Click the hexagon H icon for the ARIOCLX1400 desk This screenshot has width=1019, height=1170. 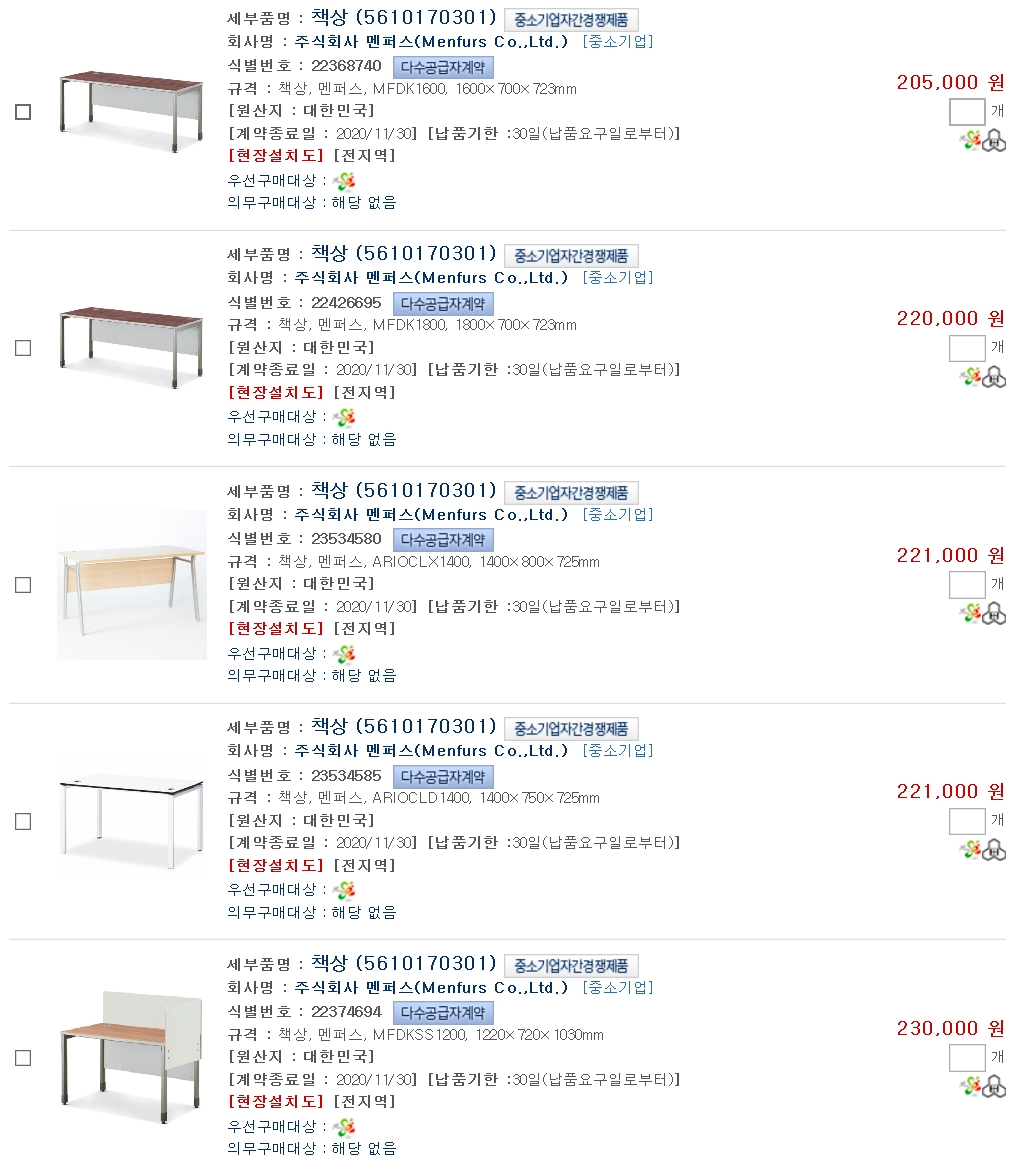(x=994, y=613)
